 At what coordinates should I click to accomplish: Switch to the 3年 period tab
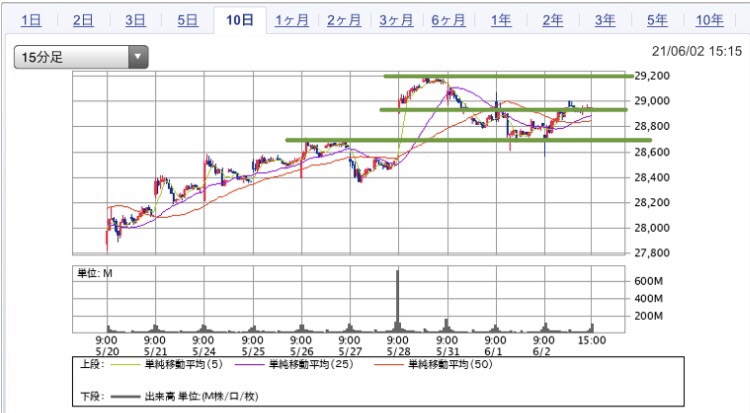tap(605, 21)
